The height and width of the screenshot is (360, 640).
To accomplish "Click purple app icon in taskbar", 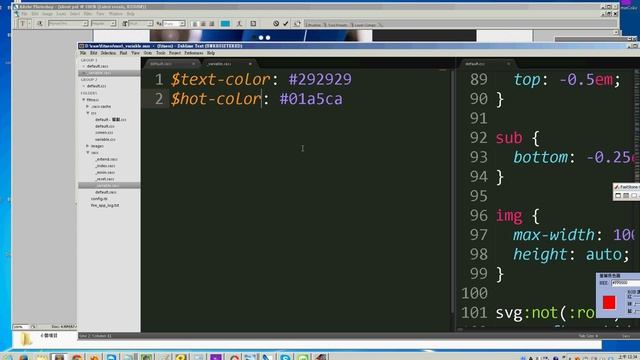I will (216, 358).
